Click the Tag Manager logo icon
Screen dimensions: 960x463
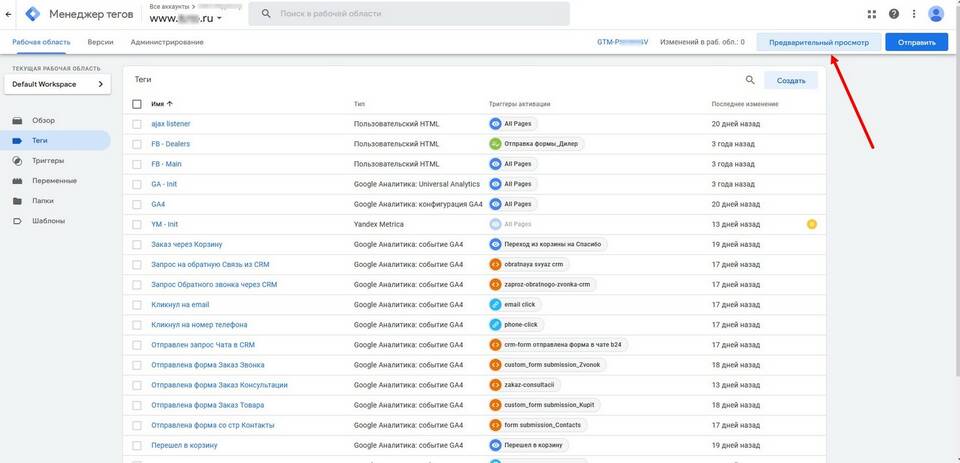pyautogui.click(x=32, y=14)
